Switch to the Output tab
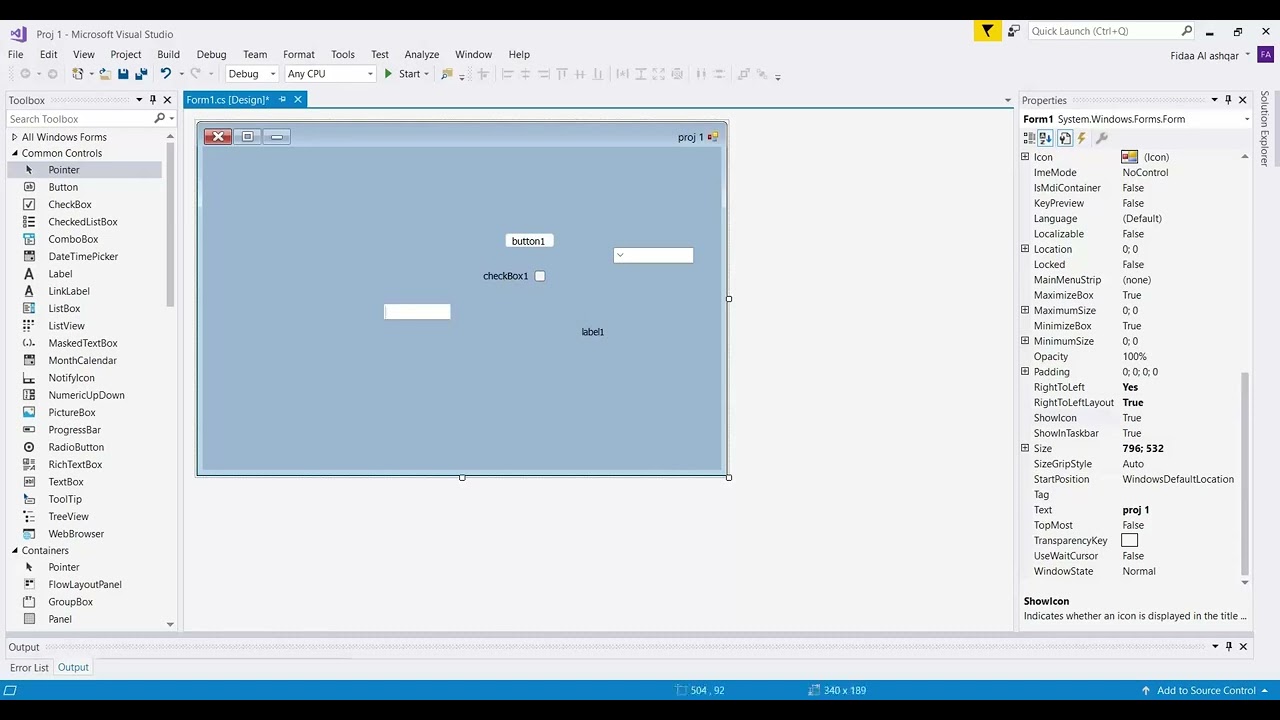Image resolution: width=1280 pixels, height=720 pixels. tap(73, 668)
